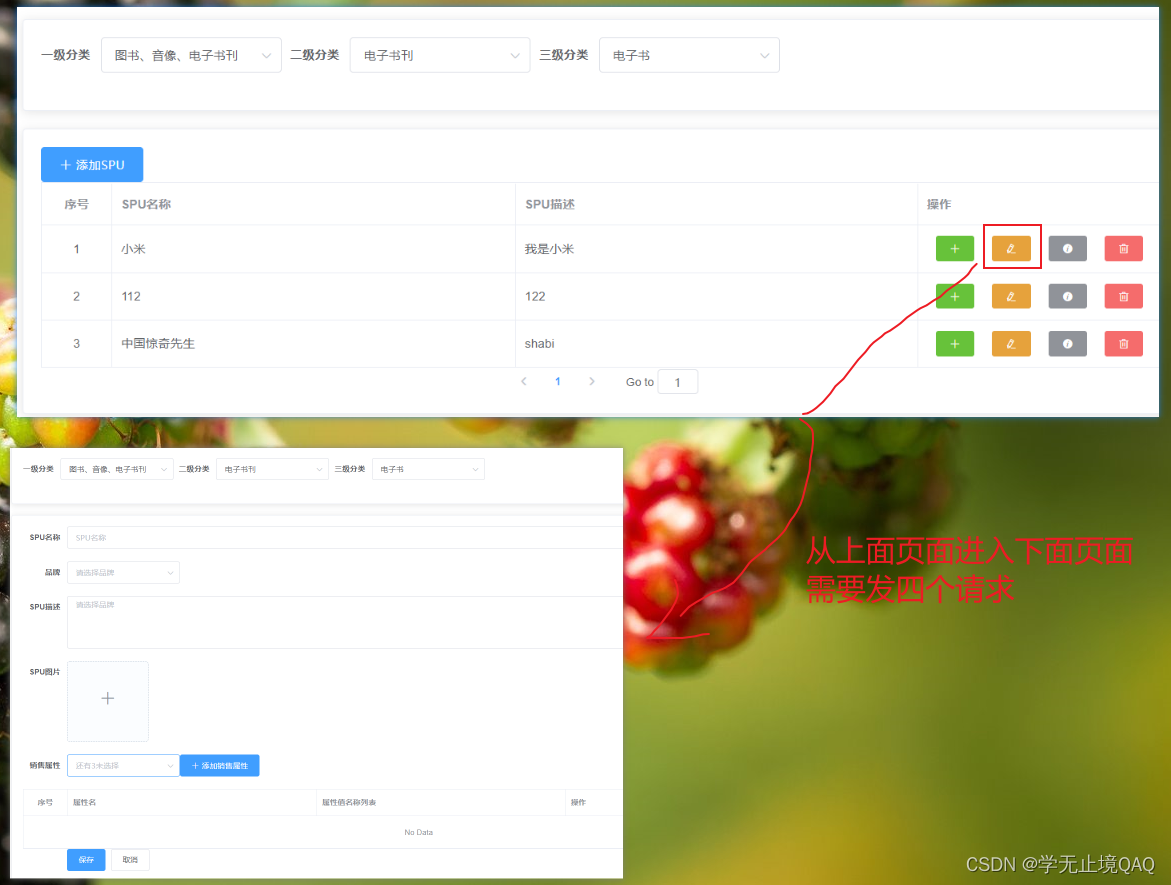The image size is (1171, 885).
Task: Click the 保存 save button
Action: point(85,859)
